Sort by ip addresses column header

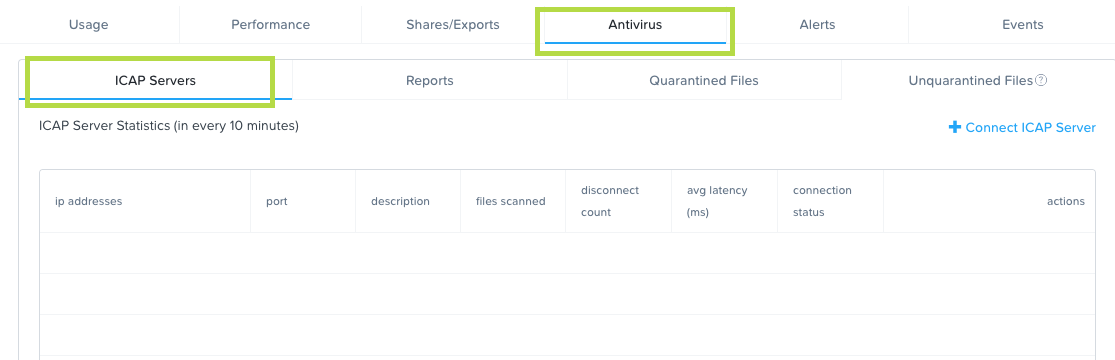pos(89,201)
